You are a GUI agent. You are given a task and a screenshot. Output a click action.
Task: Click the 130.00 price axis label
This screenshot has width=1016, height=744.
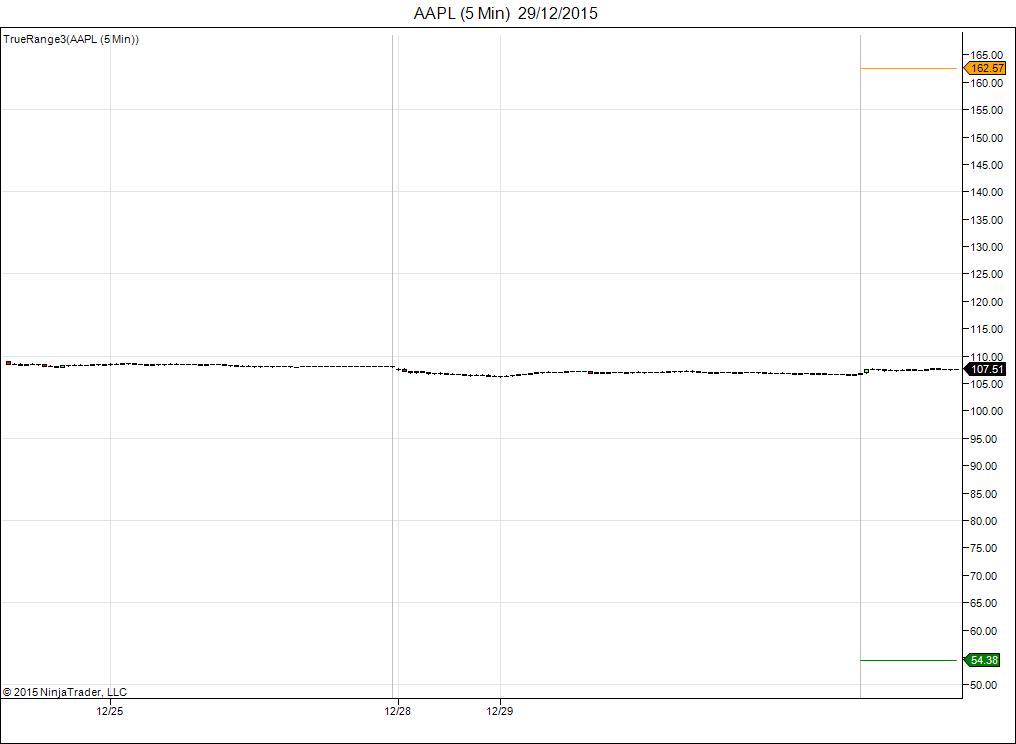pos(986,247)
